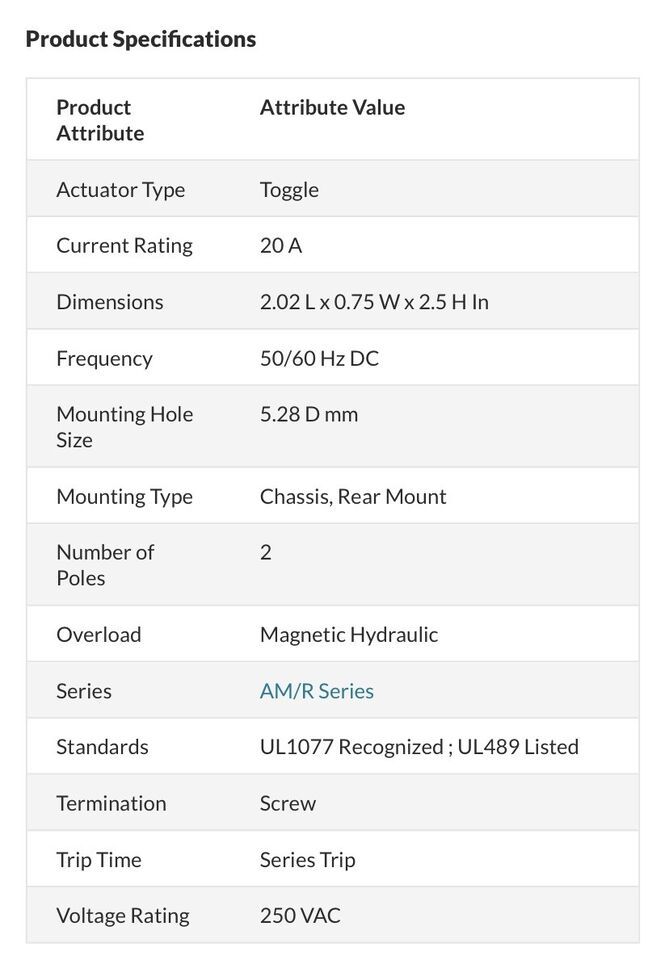Screen dimensions: 669x960
Task: Click the Voltage Rating label
Action: 123,916
